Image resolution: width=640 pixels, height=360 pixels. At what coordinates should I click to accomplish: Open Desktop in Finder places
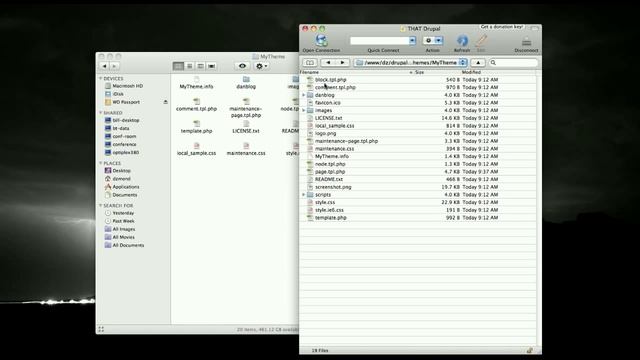pos(122,171)
